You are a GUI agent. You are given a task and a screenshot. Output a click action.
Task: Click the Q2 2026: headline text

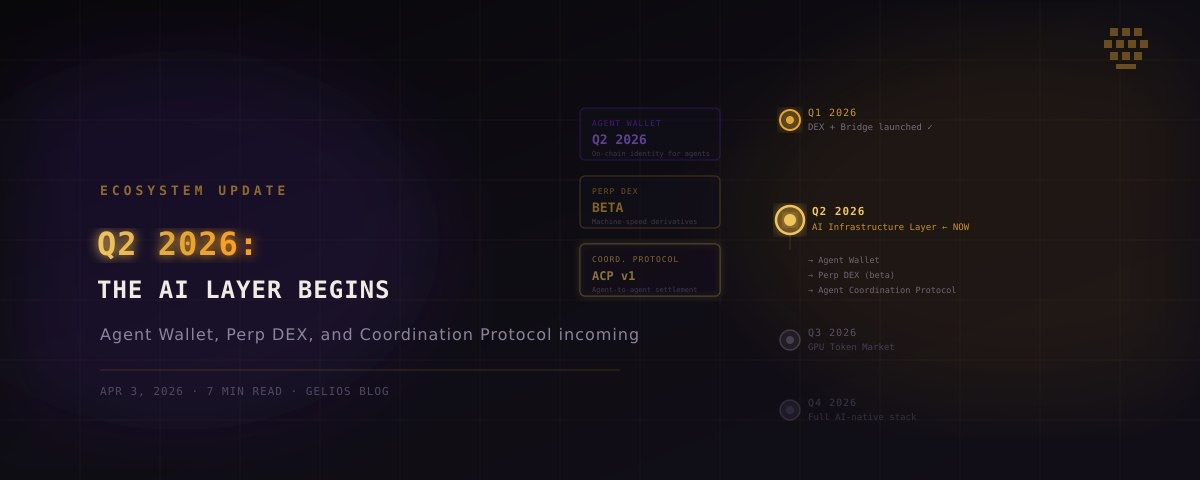pos(177,244)
